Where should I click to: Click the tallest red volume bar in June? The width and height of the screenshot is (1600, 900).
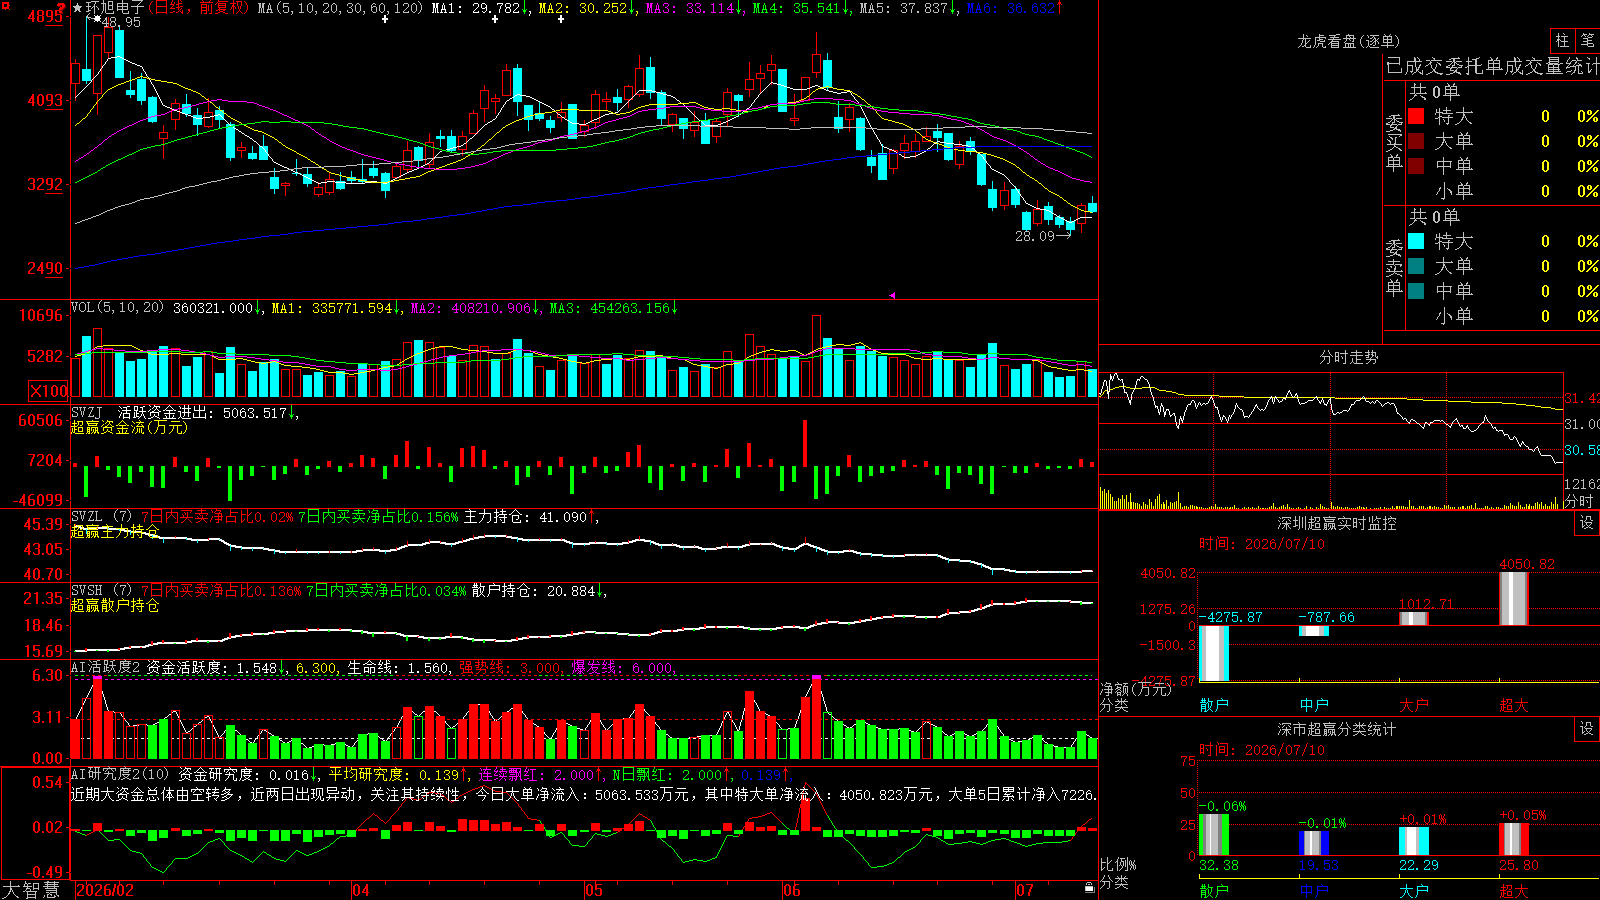pos(817,357)
